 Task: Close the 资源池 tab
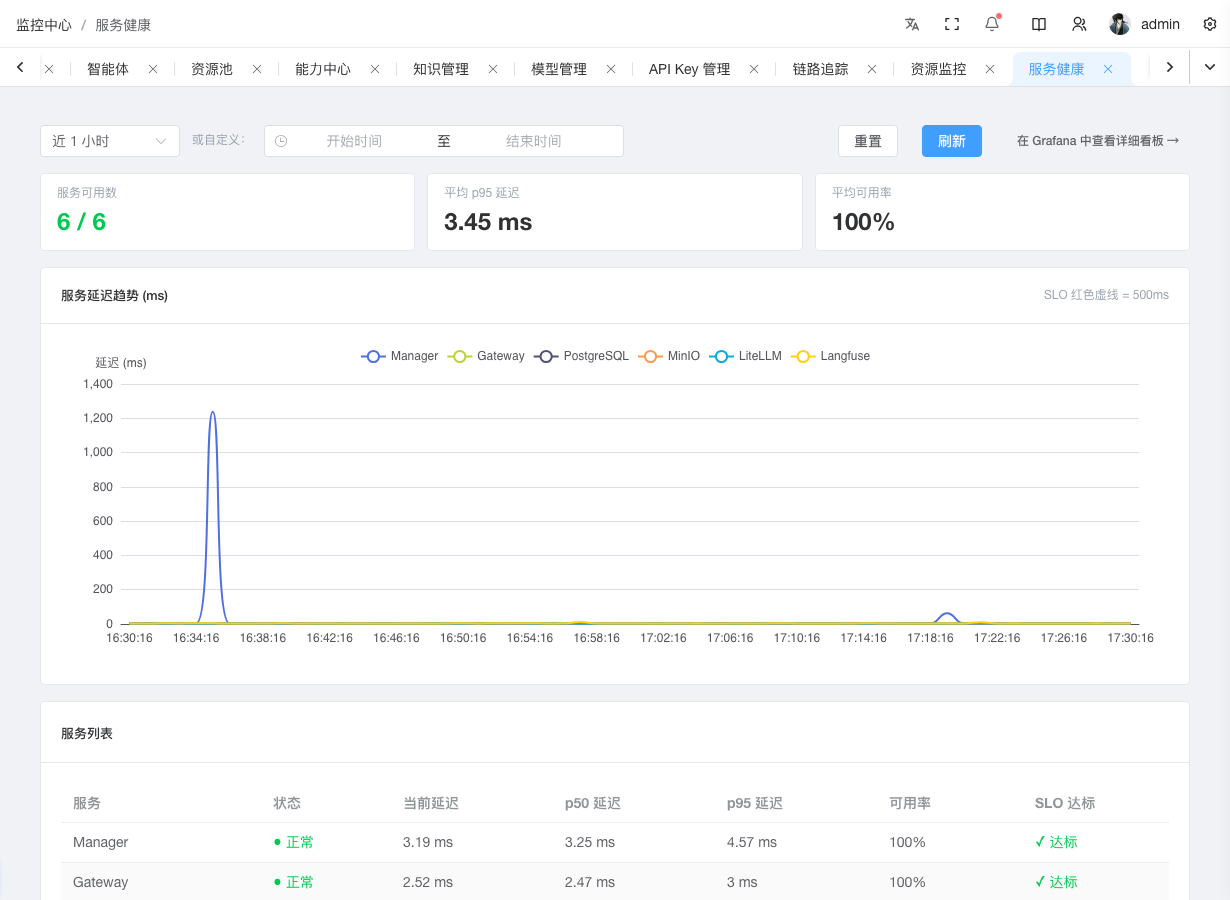point(257,69)
